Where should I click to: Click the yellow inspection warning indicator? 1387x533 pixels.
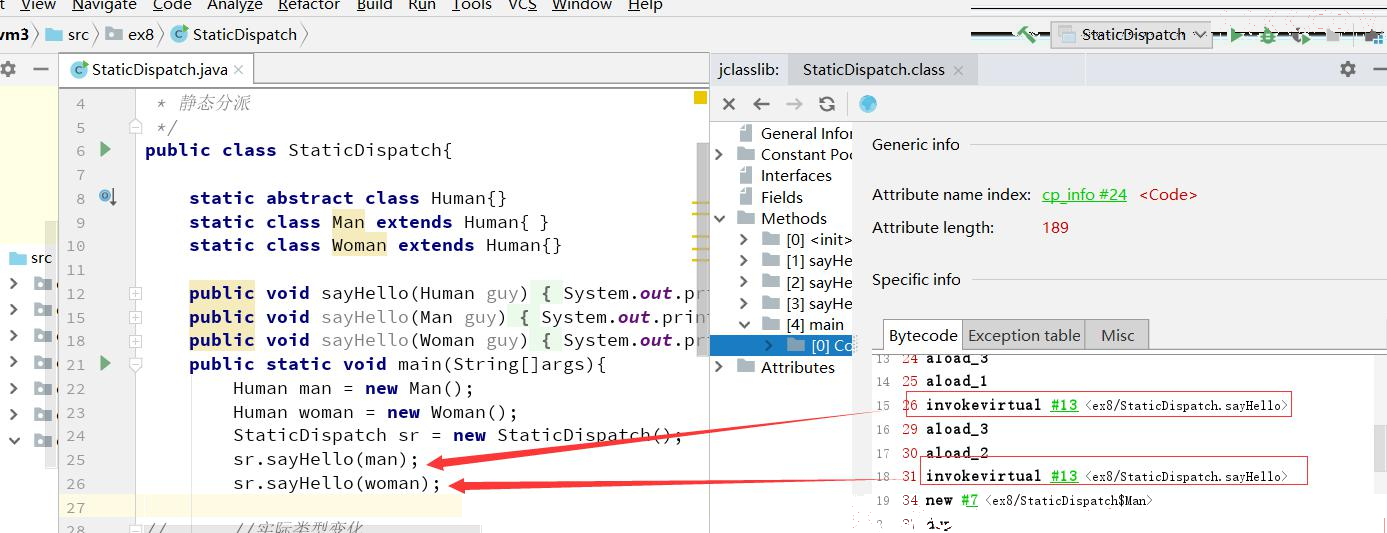(701, 97)
